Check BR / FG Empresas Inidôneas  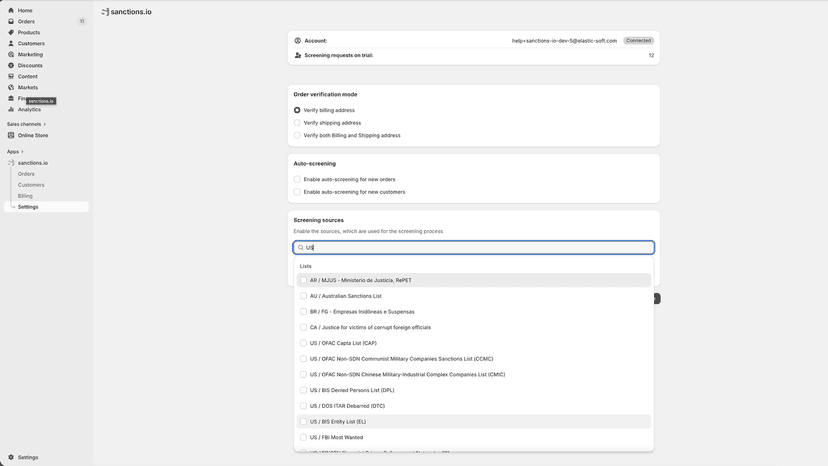[304, 312]
